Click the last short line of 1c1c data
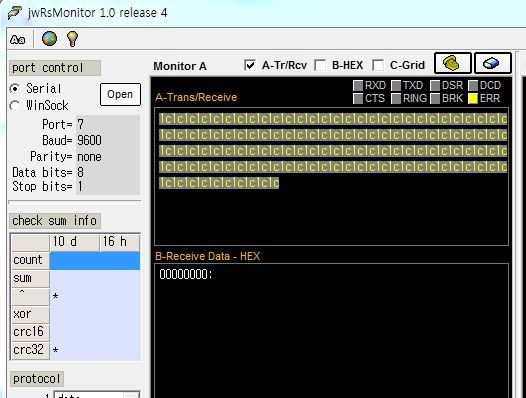 click(219, 183)
